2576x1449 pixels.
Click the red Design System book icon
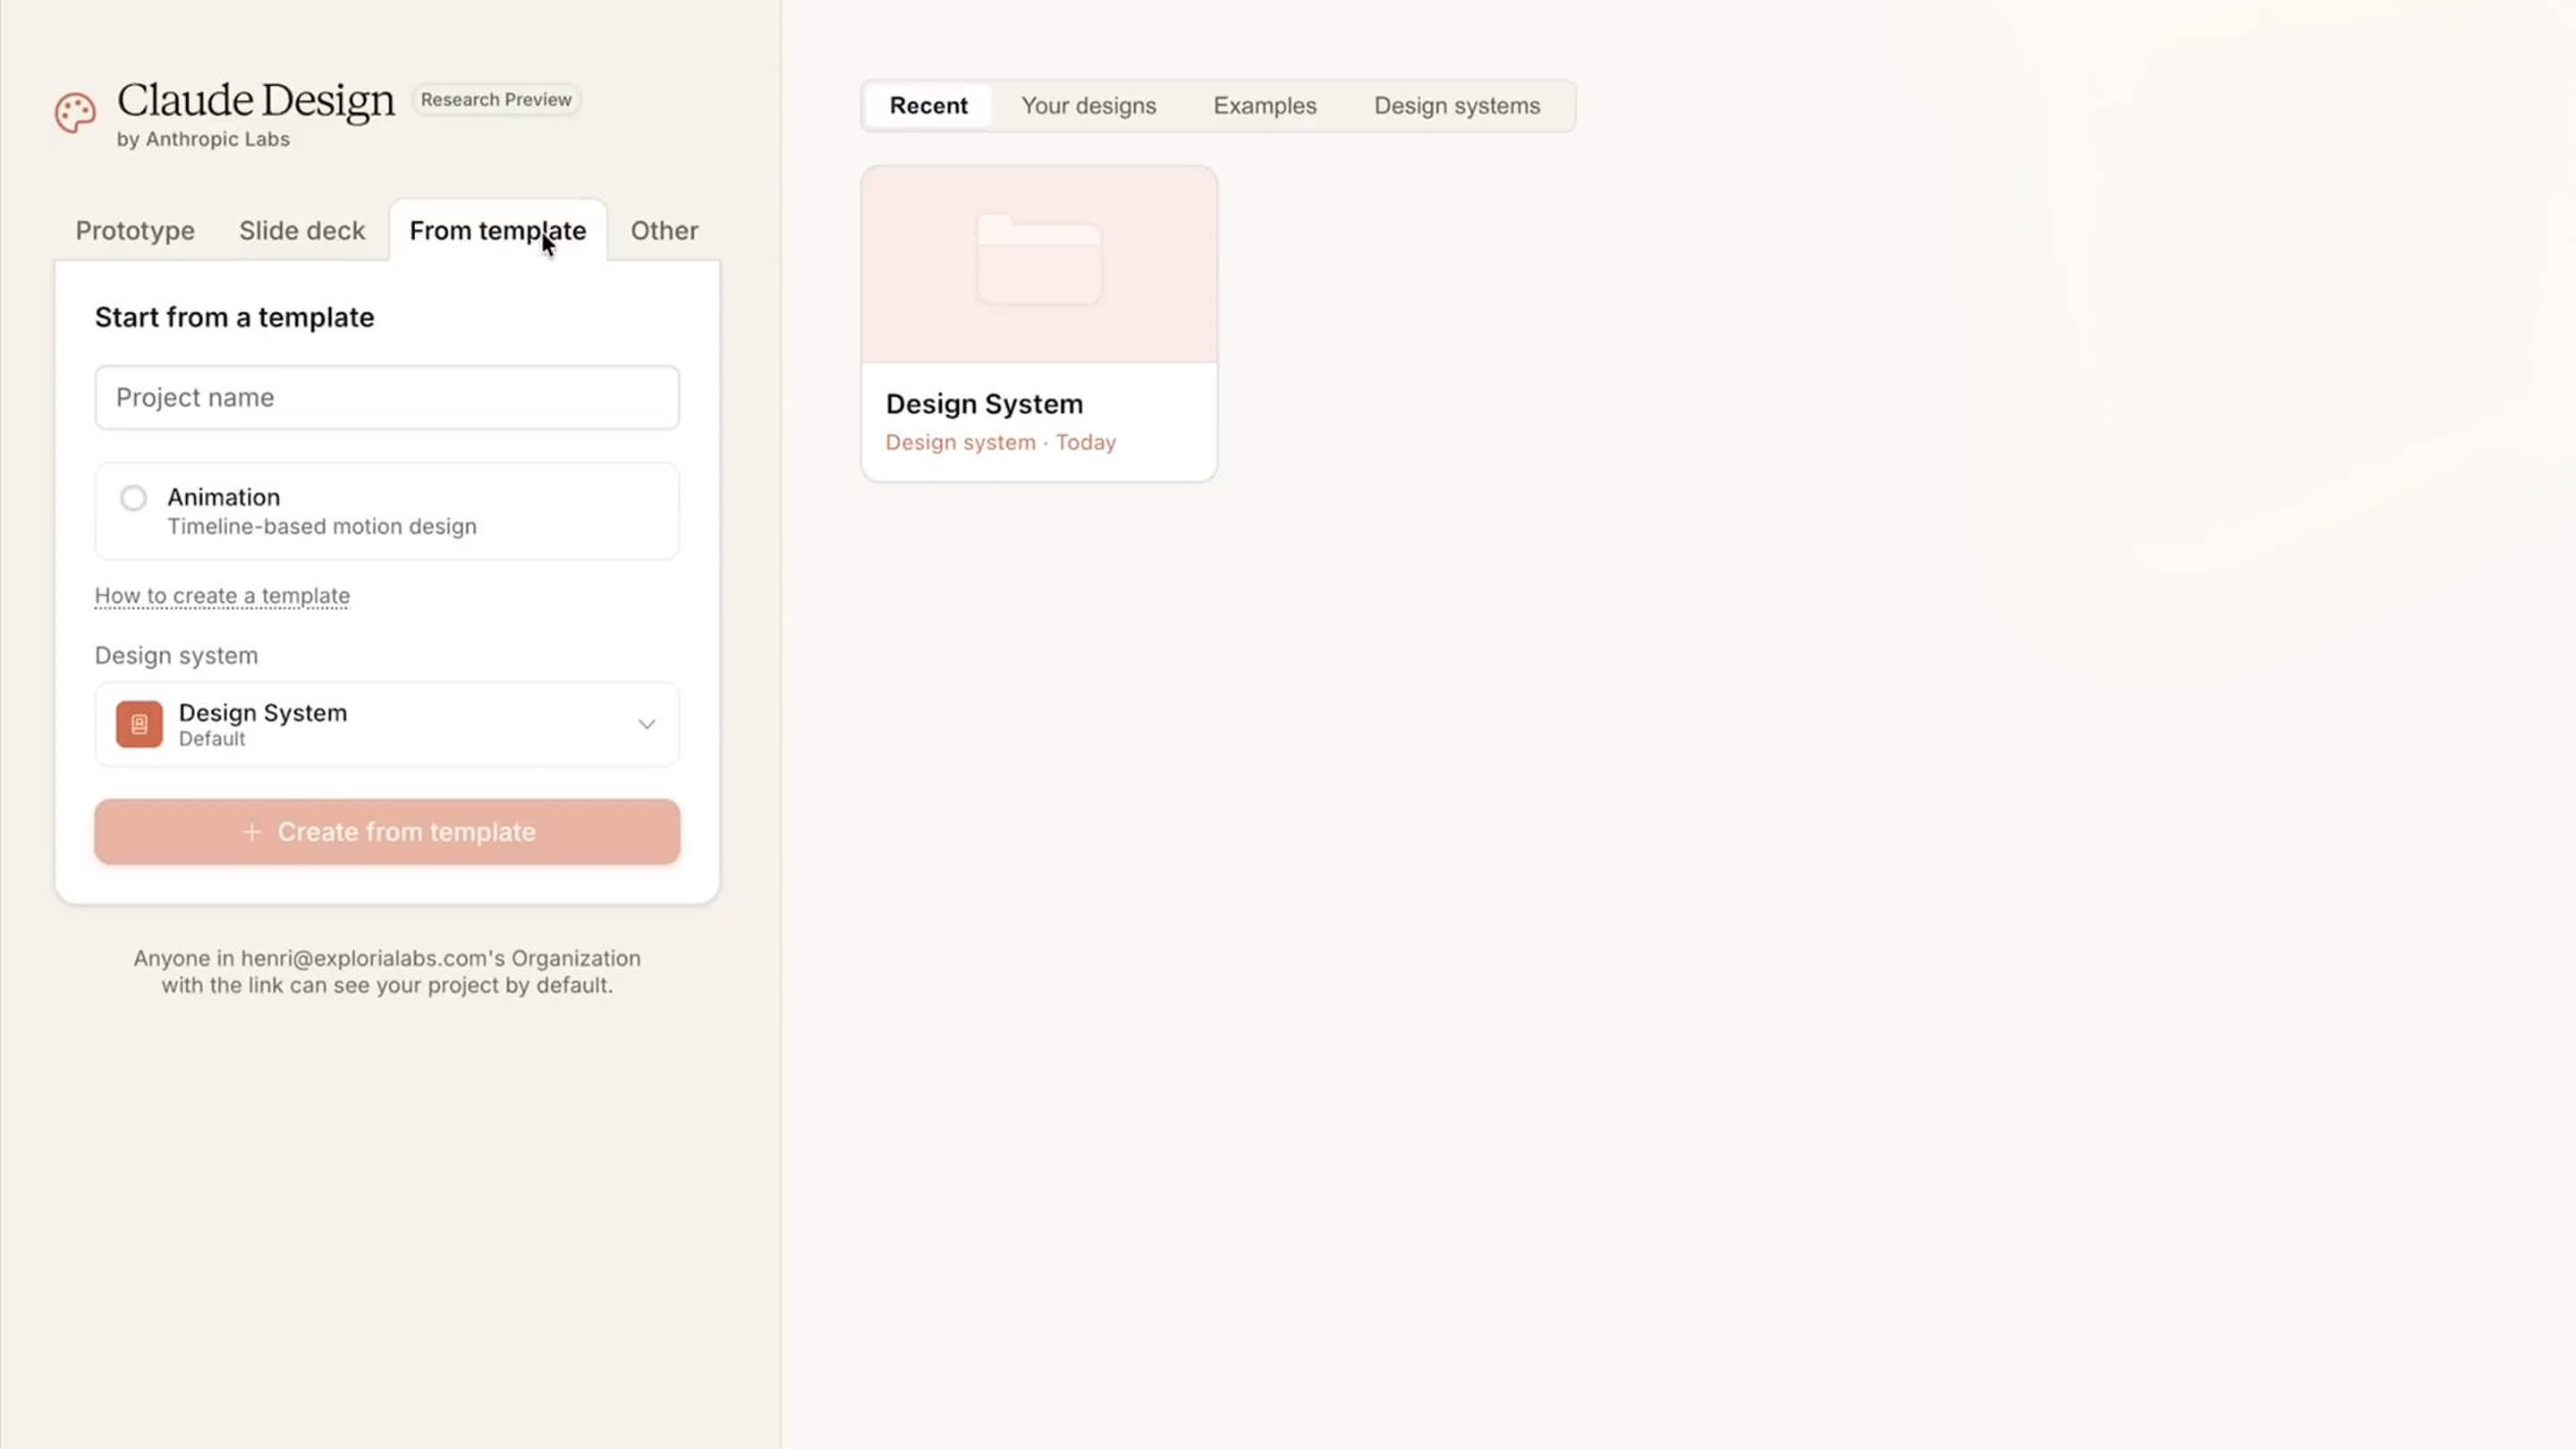click(139, 724)
